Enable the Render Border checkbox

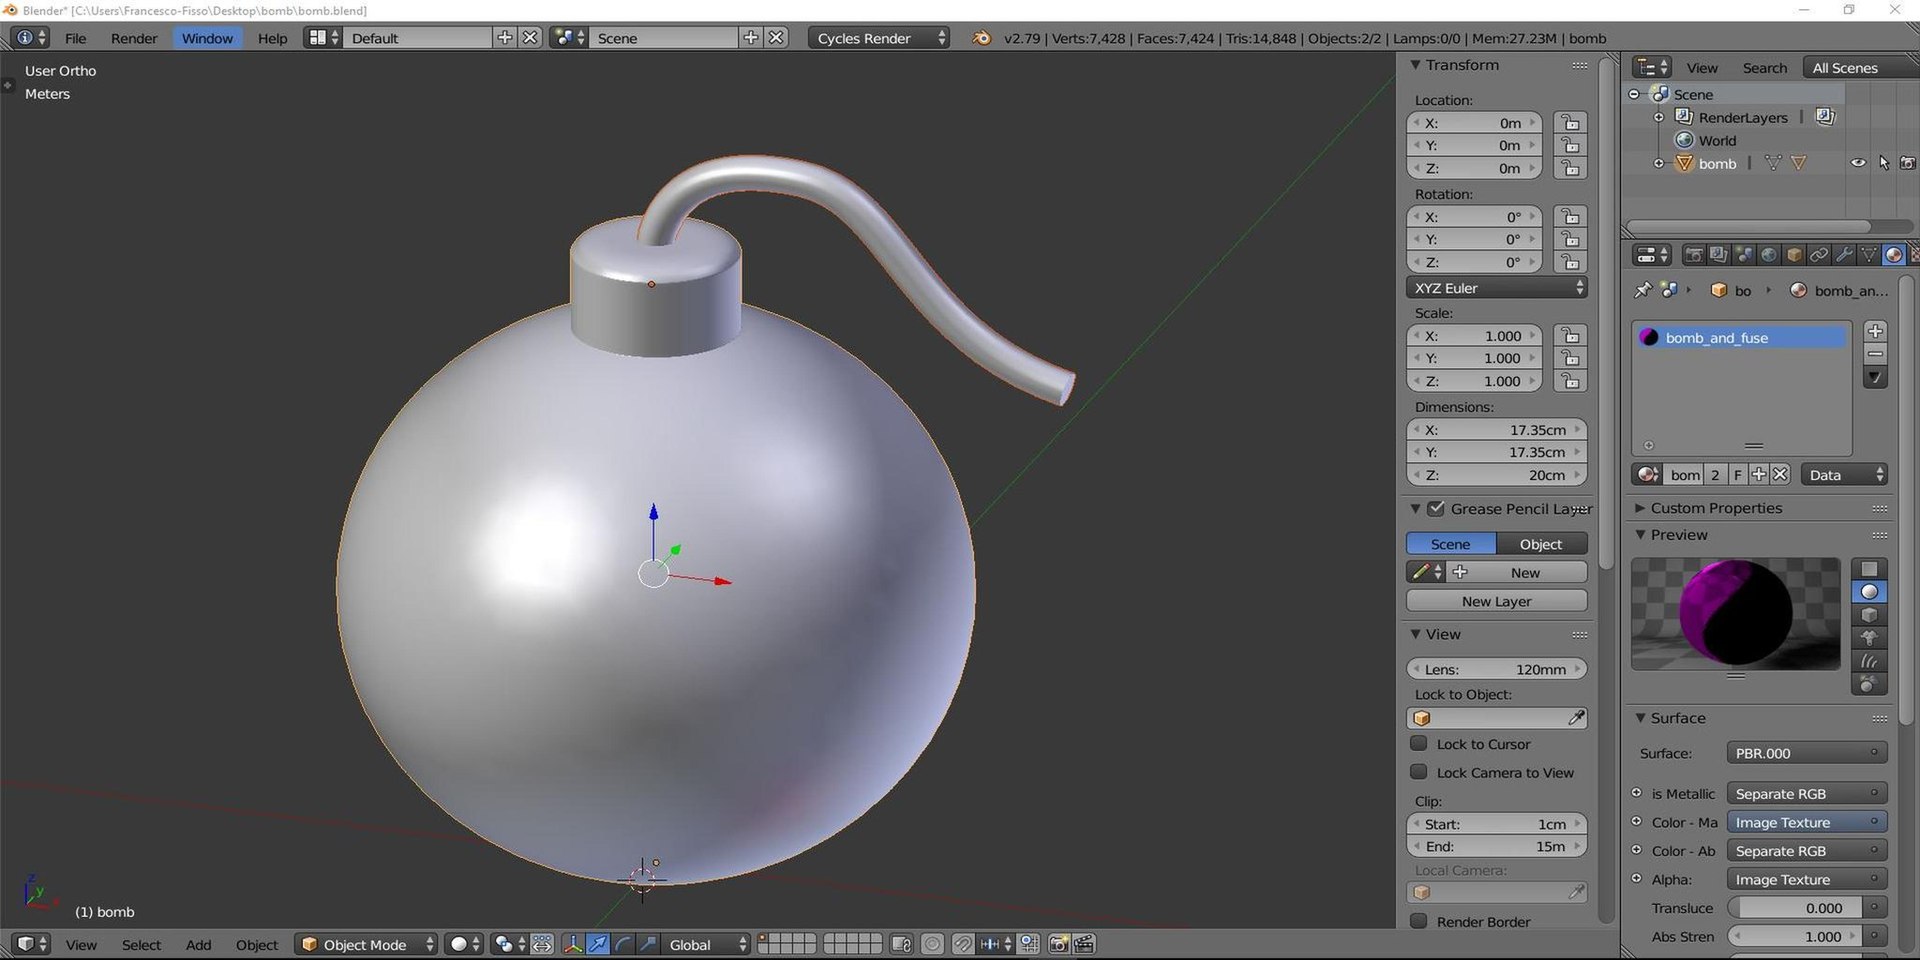[x=1418, y=920]
